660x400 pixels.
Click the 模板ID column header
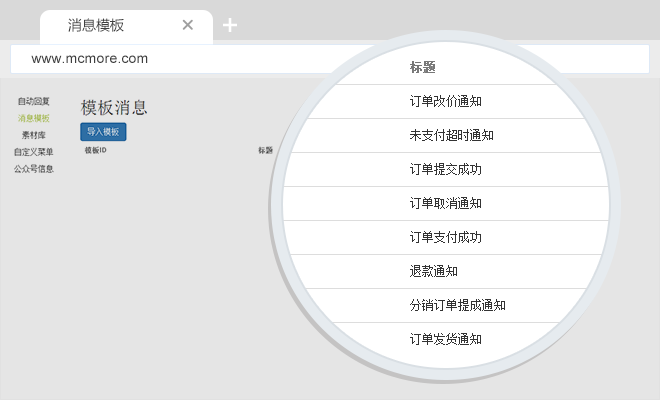coord(95,151)
